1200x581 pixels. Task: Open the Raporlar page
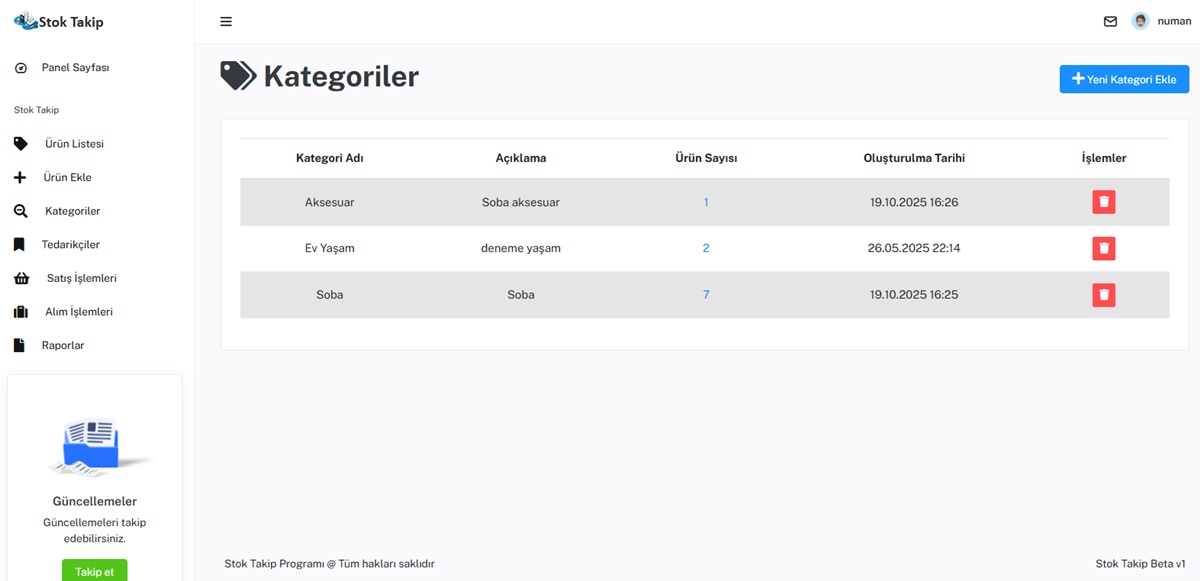point(62,345)
